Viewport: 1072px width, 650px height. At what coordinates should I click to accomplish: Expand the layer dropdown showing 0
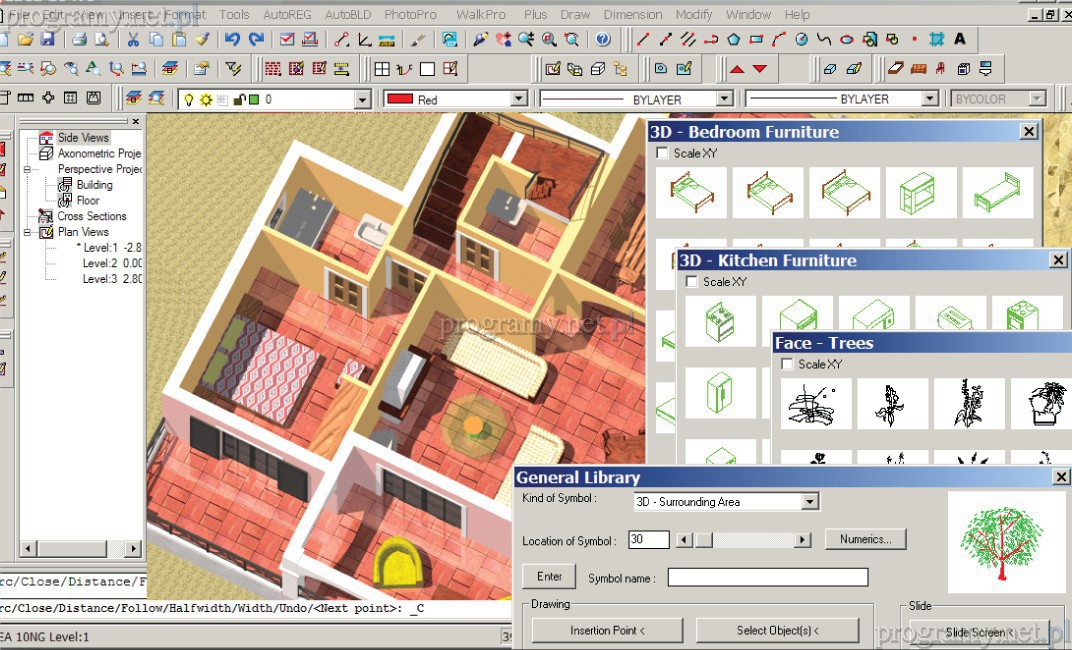coord(362,99)
